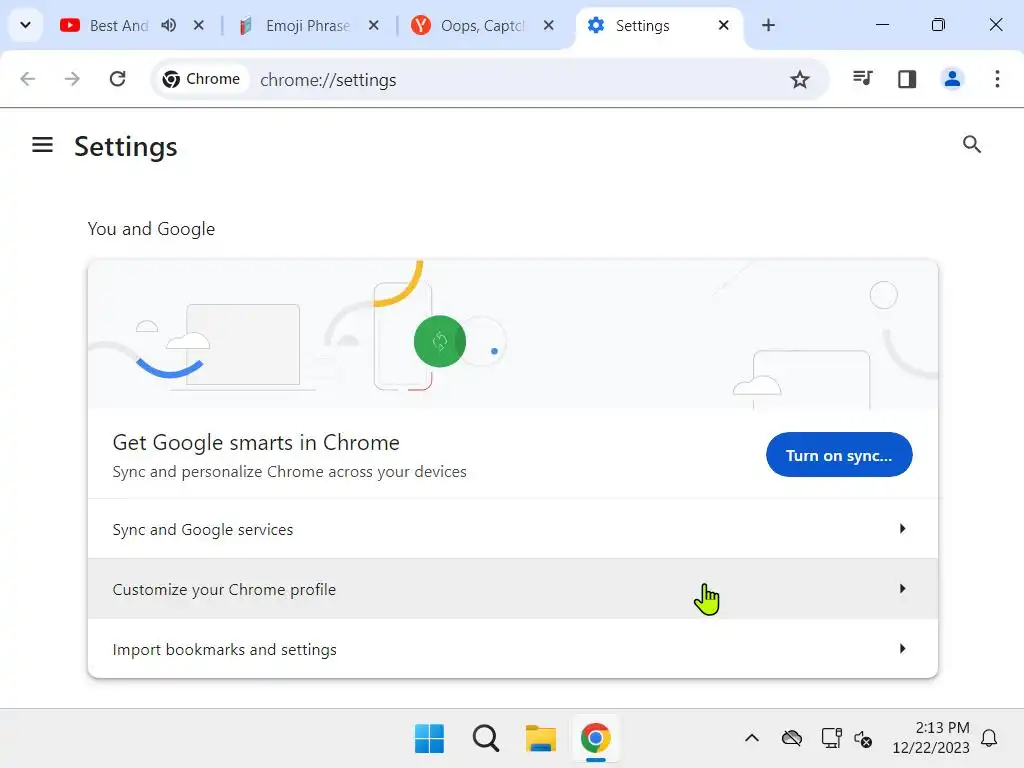The width and height of the screenshot is (1024, 768).
Task: Open the media controls icon
Action: click(863, 79)
